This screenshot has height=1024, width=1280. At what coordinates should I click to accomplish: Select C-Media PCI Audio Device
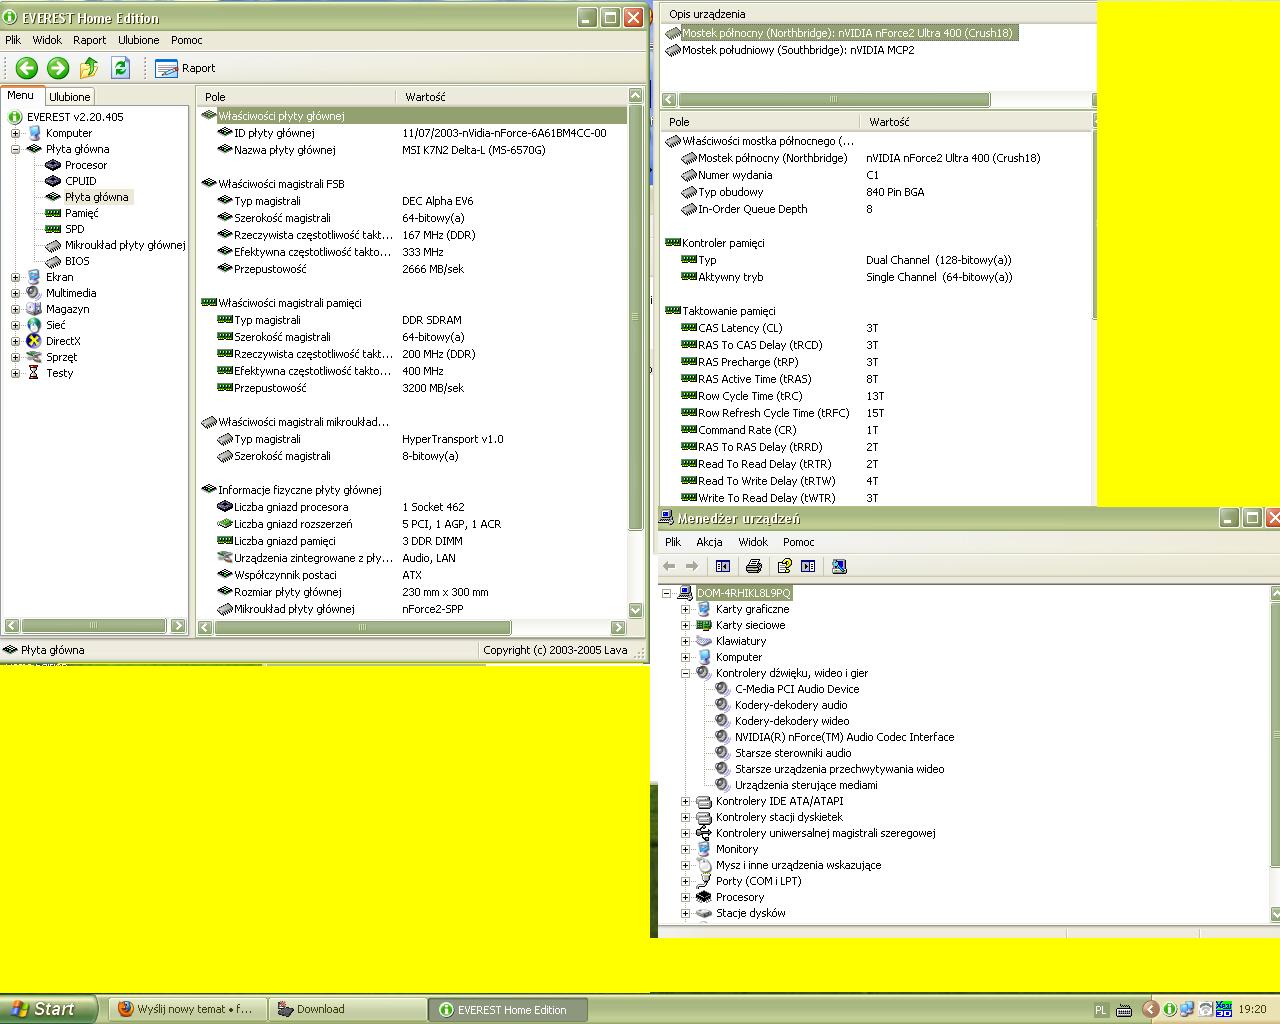pos(797,689)
